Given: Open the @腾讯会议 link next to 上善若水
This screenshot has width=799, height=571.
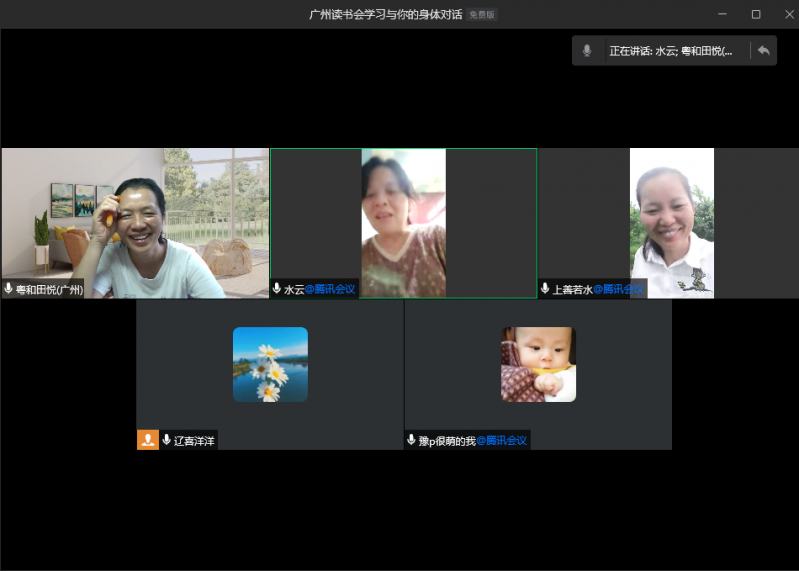Looking at the screenshot, I should (618, 289).
